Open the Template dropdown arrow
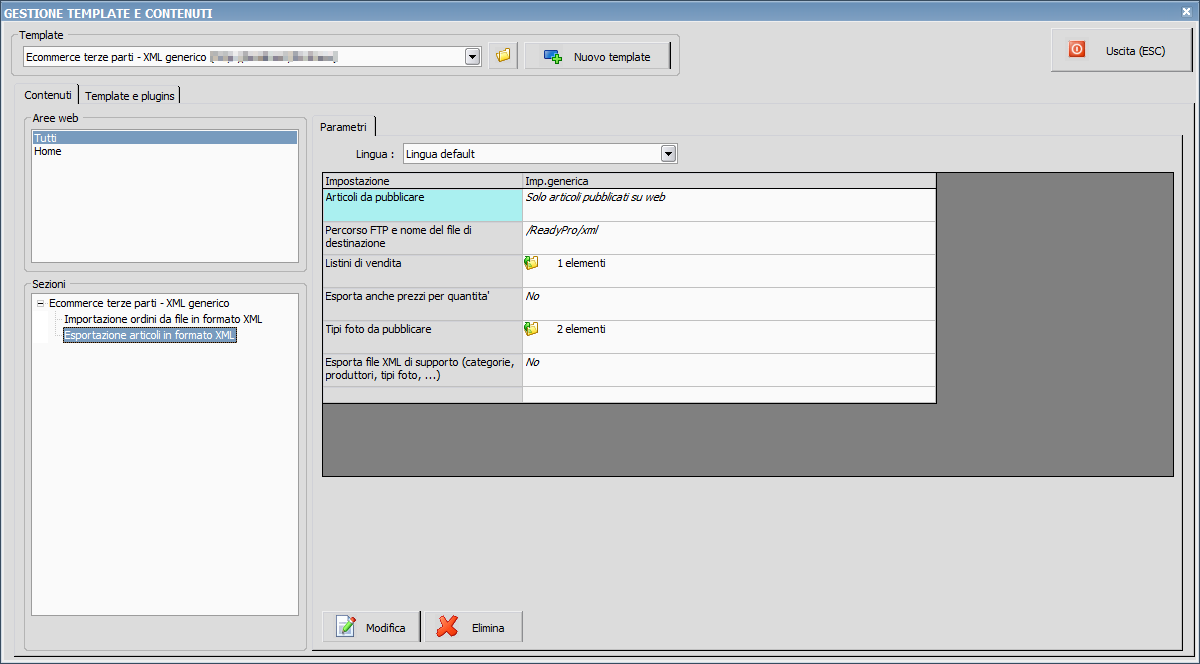This screenshot has width=1200, height=664. [473, 56]
